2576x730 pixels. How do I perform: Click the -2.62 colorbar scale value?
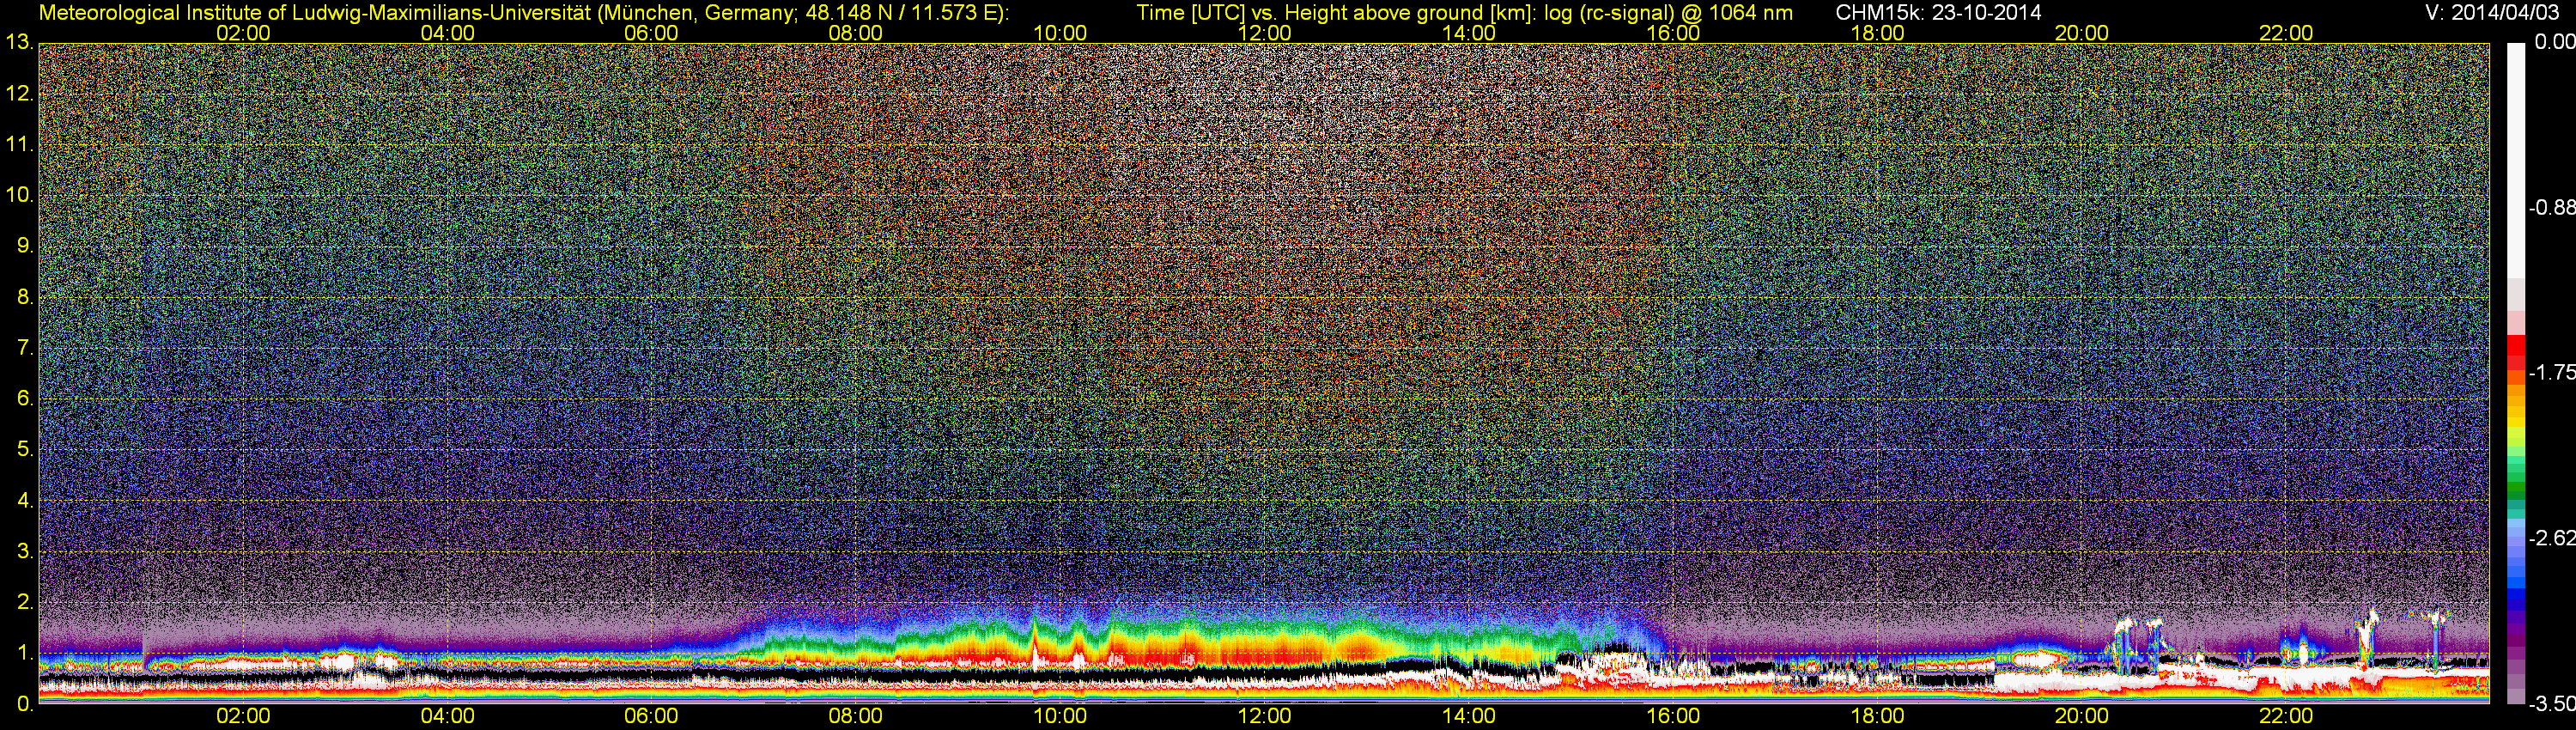point(2552,538)
